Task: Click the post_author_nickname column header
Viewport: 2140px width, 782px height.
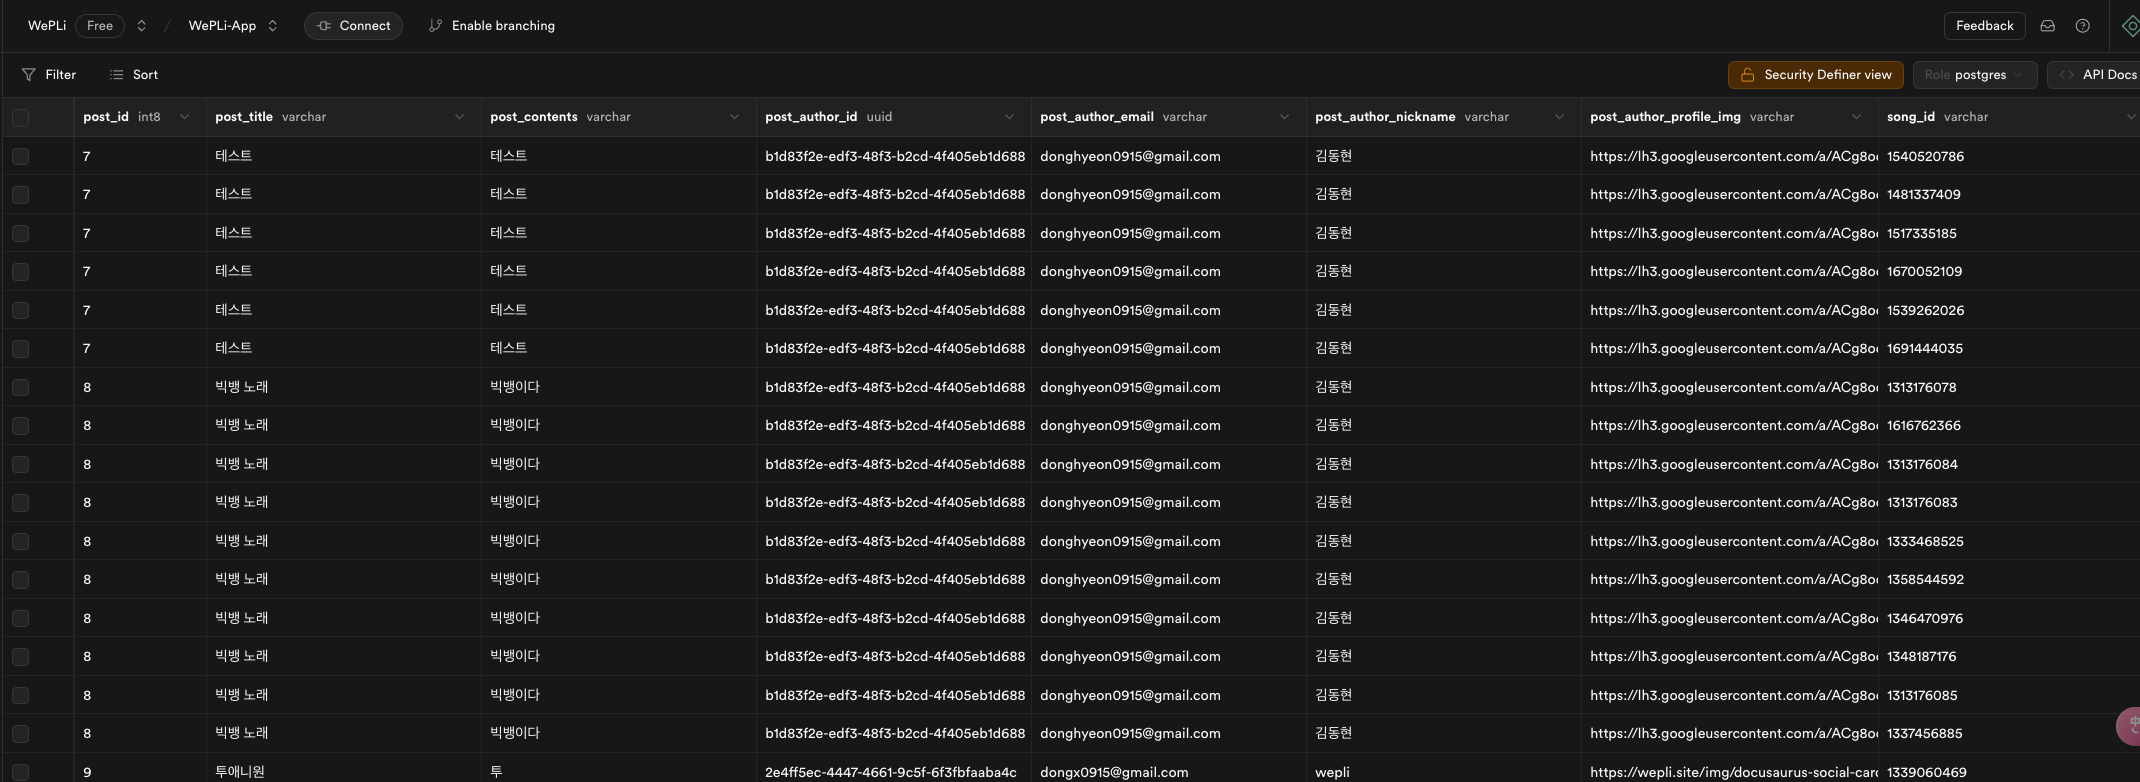Action: (x=1385, y=117)
